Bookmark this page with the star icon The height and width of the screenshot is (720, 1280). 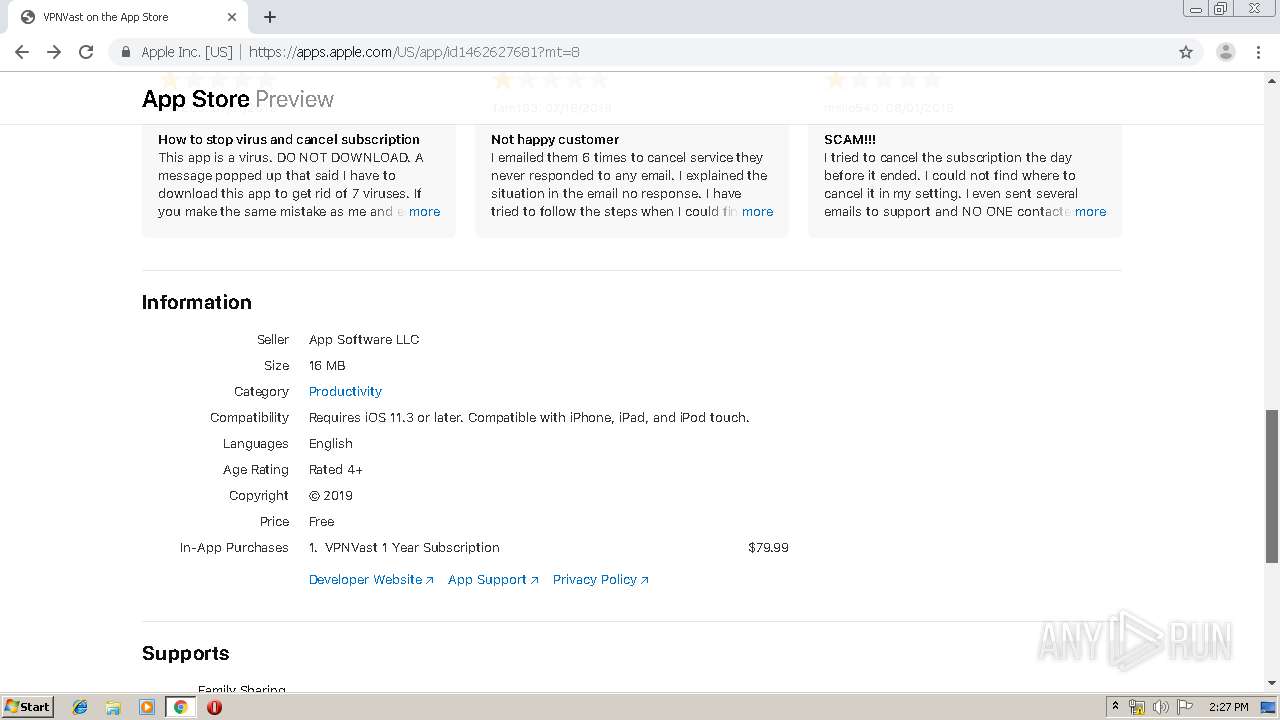tap(1186, 52)
